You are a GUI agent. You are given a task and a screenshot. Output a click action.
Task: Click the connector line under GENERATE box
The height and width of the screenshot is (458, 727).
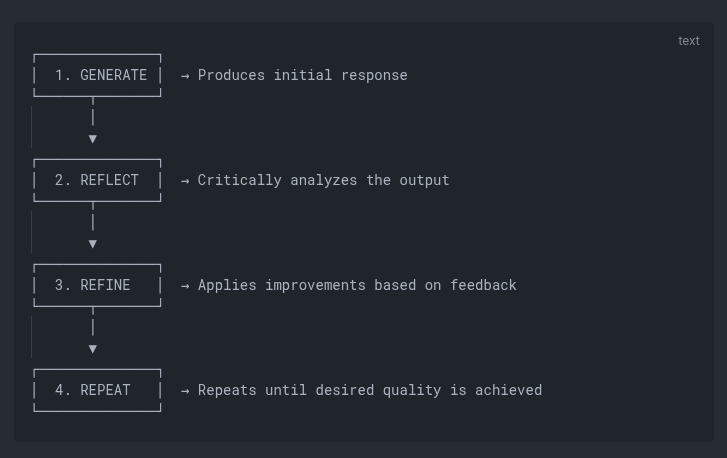pos(93,114)
